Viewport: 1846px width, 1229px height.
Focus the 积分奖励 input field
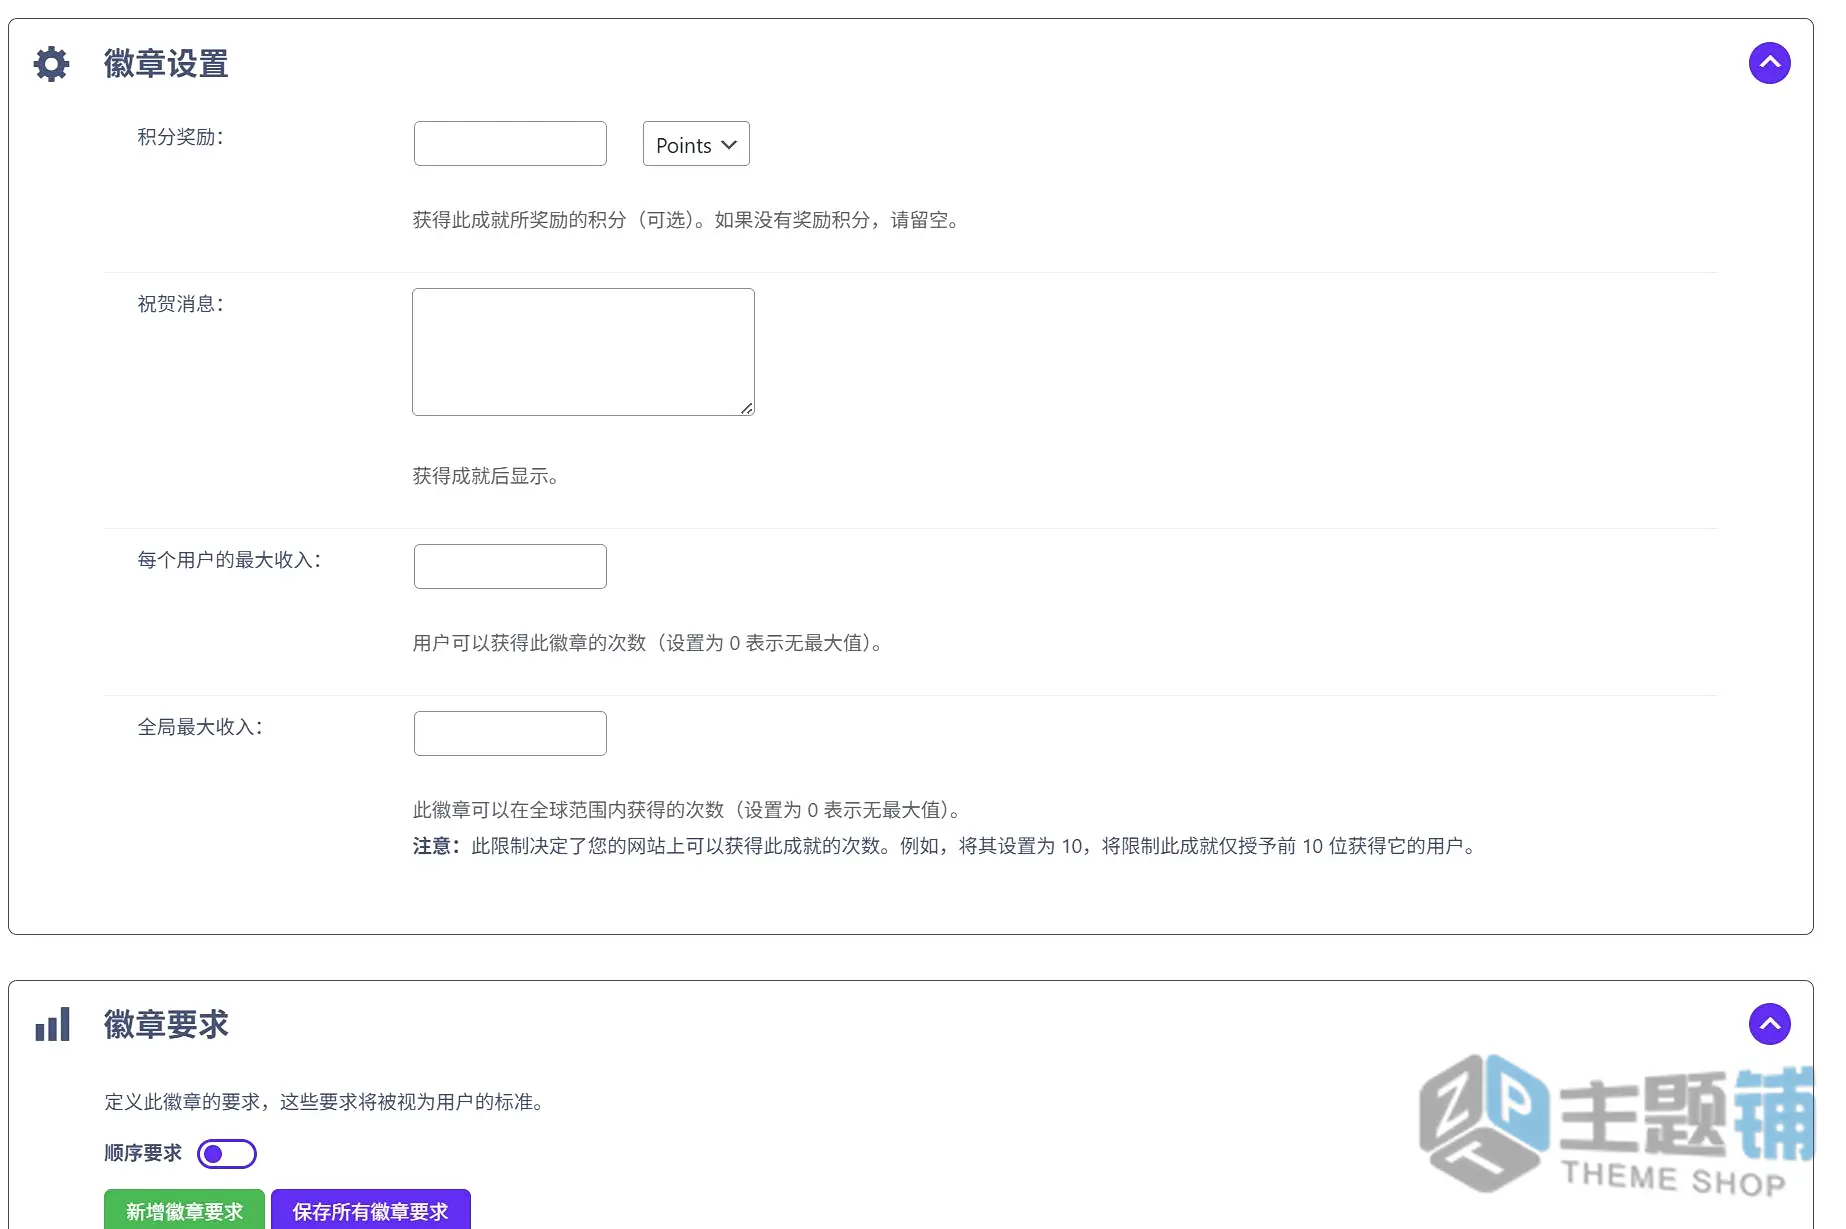510,144
